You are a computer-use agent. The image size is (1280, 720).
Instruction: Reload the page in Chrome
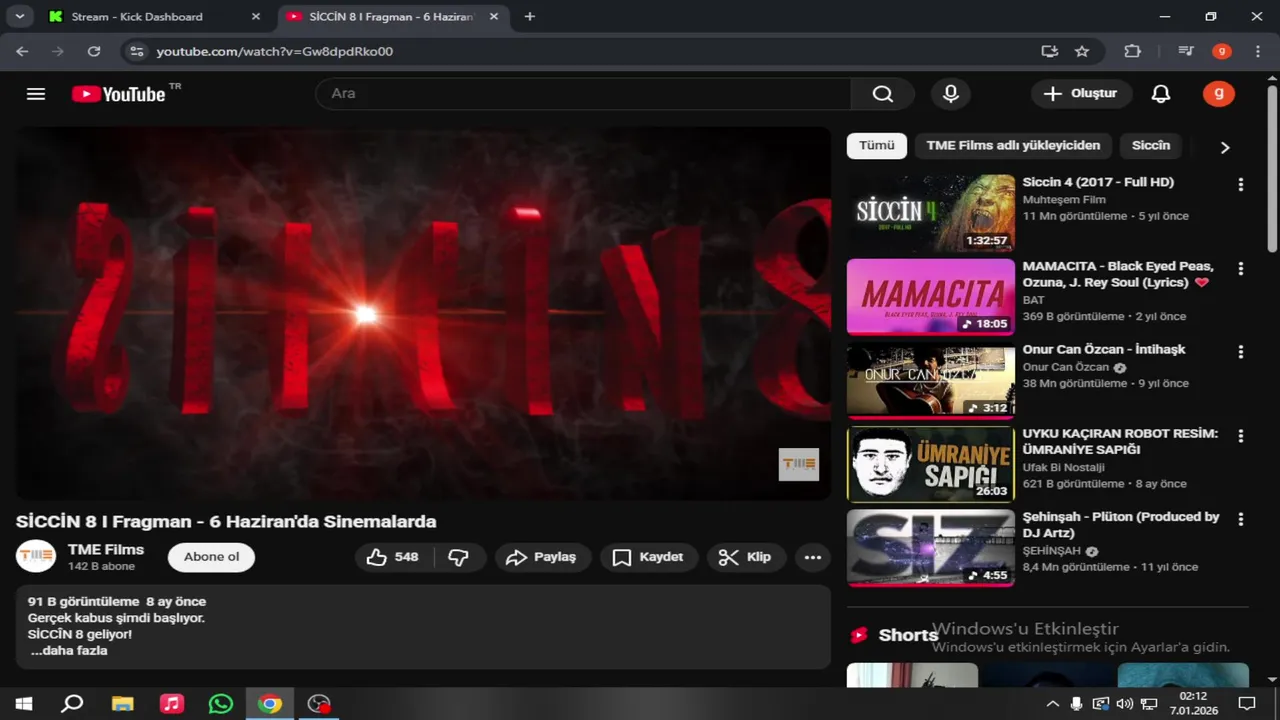[94, 51]
